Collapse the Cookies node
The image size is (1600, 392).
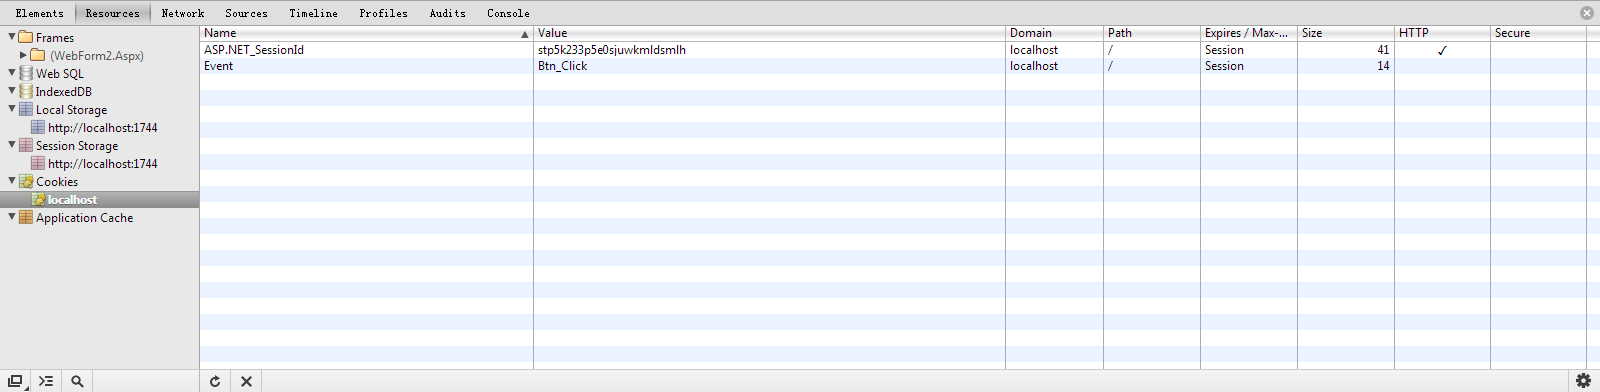coord(12,181)
